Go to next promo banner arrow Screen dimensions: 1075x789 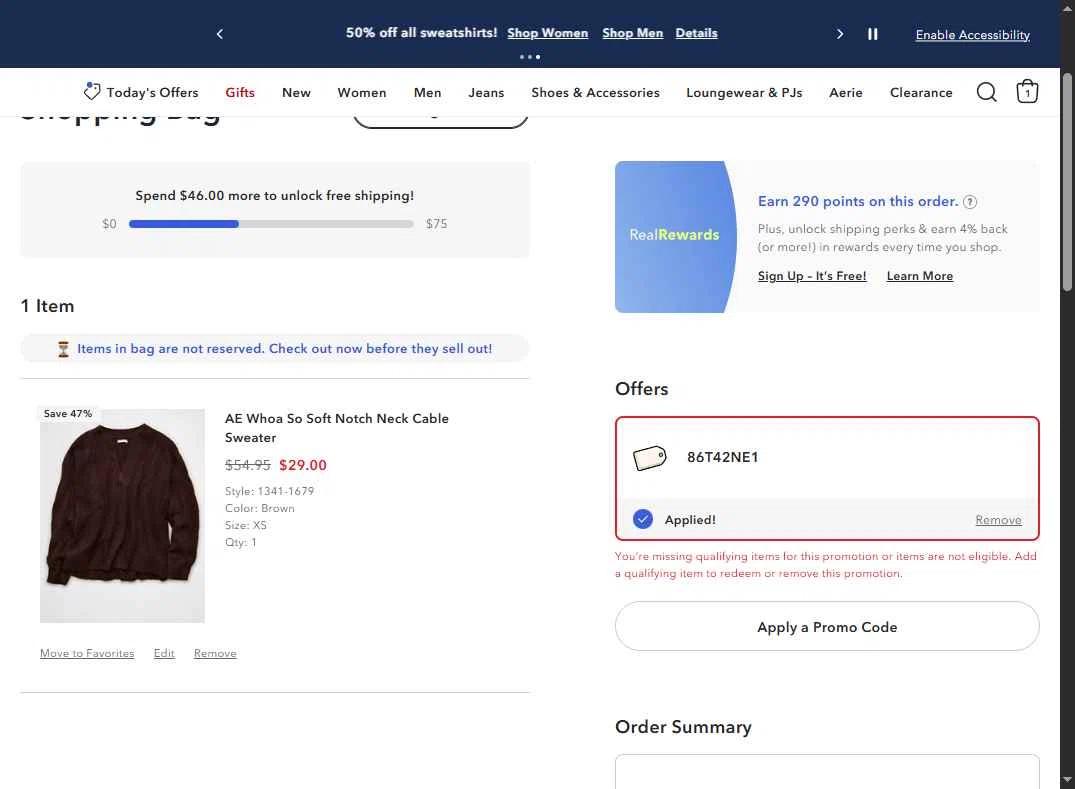coord(839,34)
